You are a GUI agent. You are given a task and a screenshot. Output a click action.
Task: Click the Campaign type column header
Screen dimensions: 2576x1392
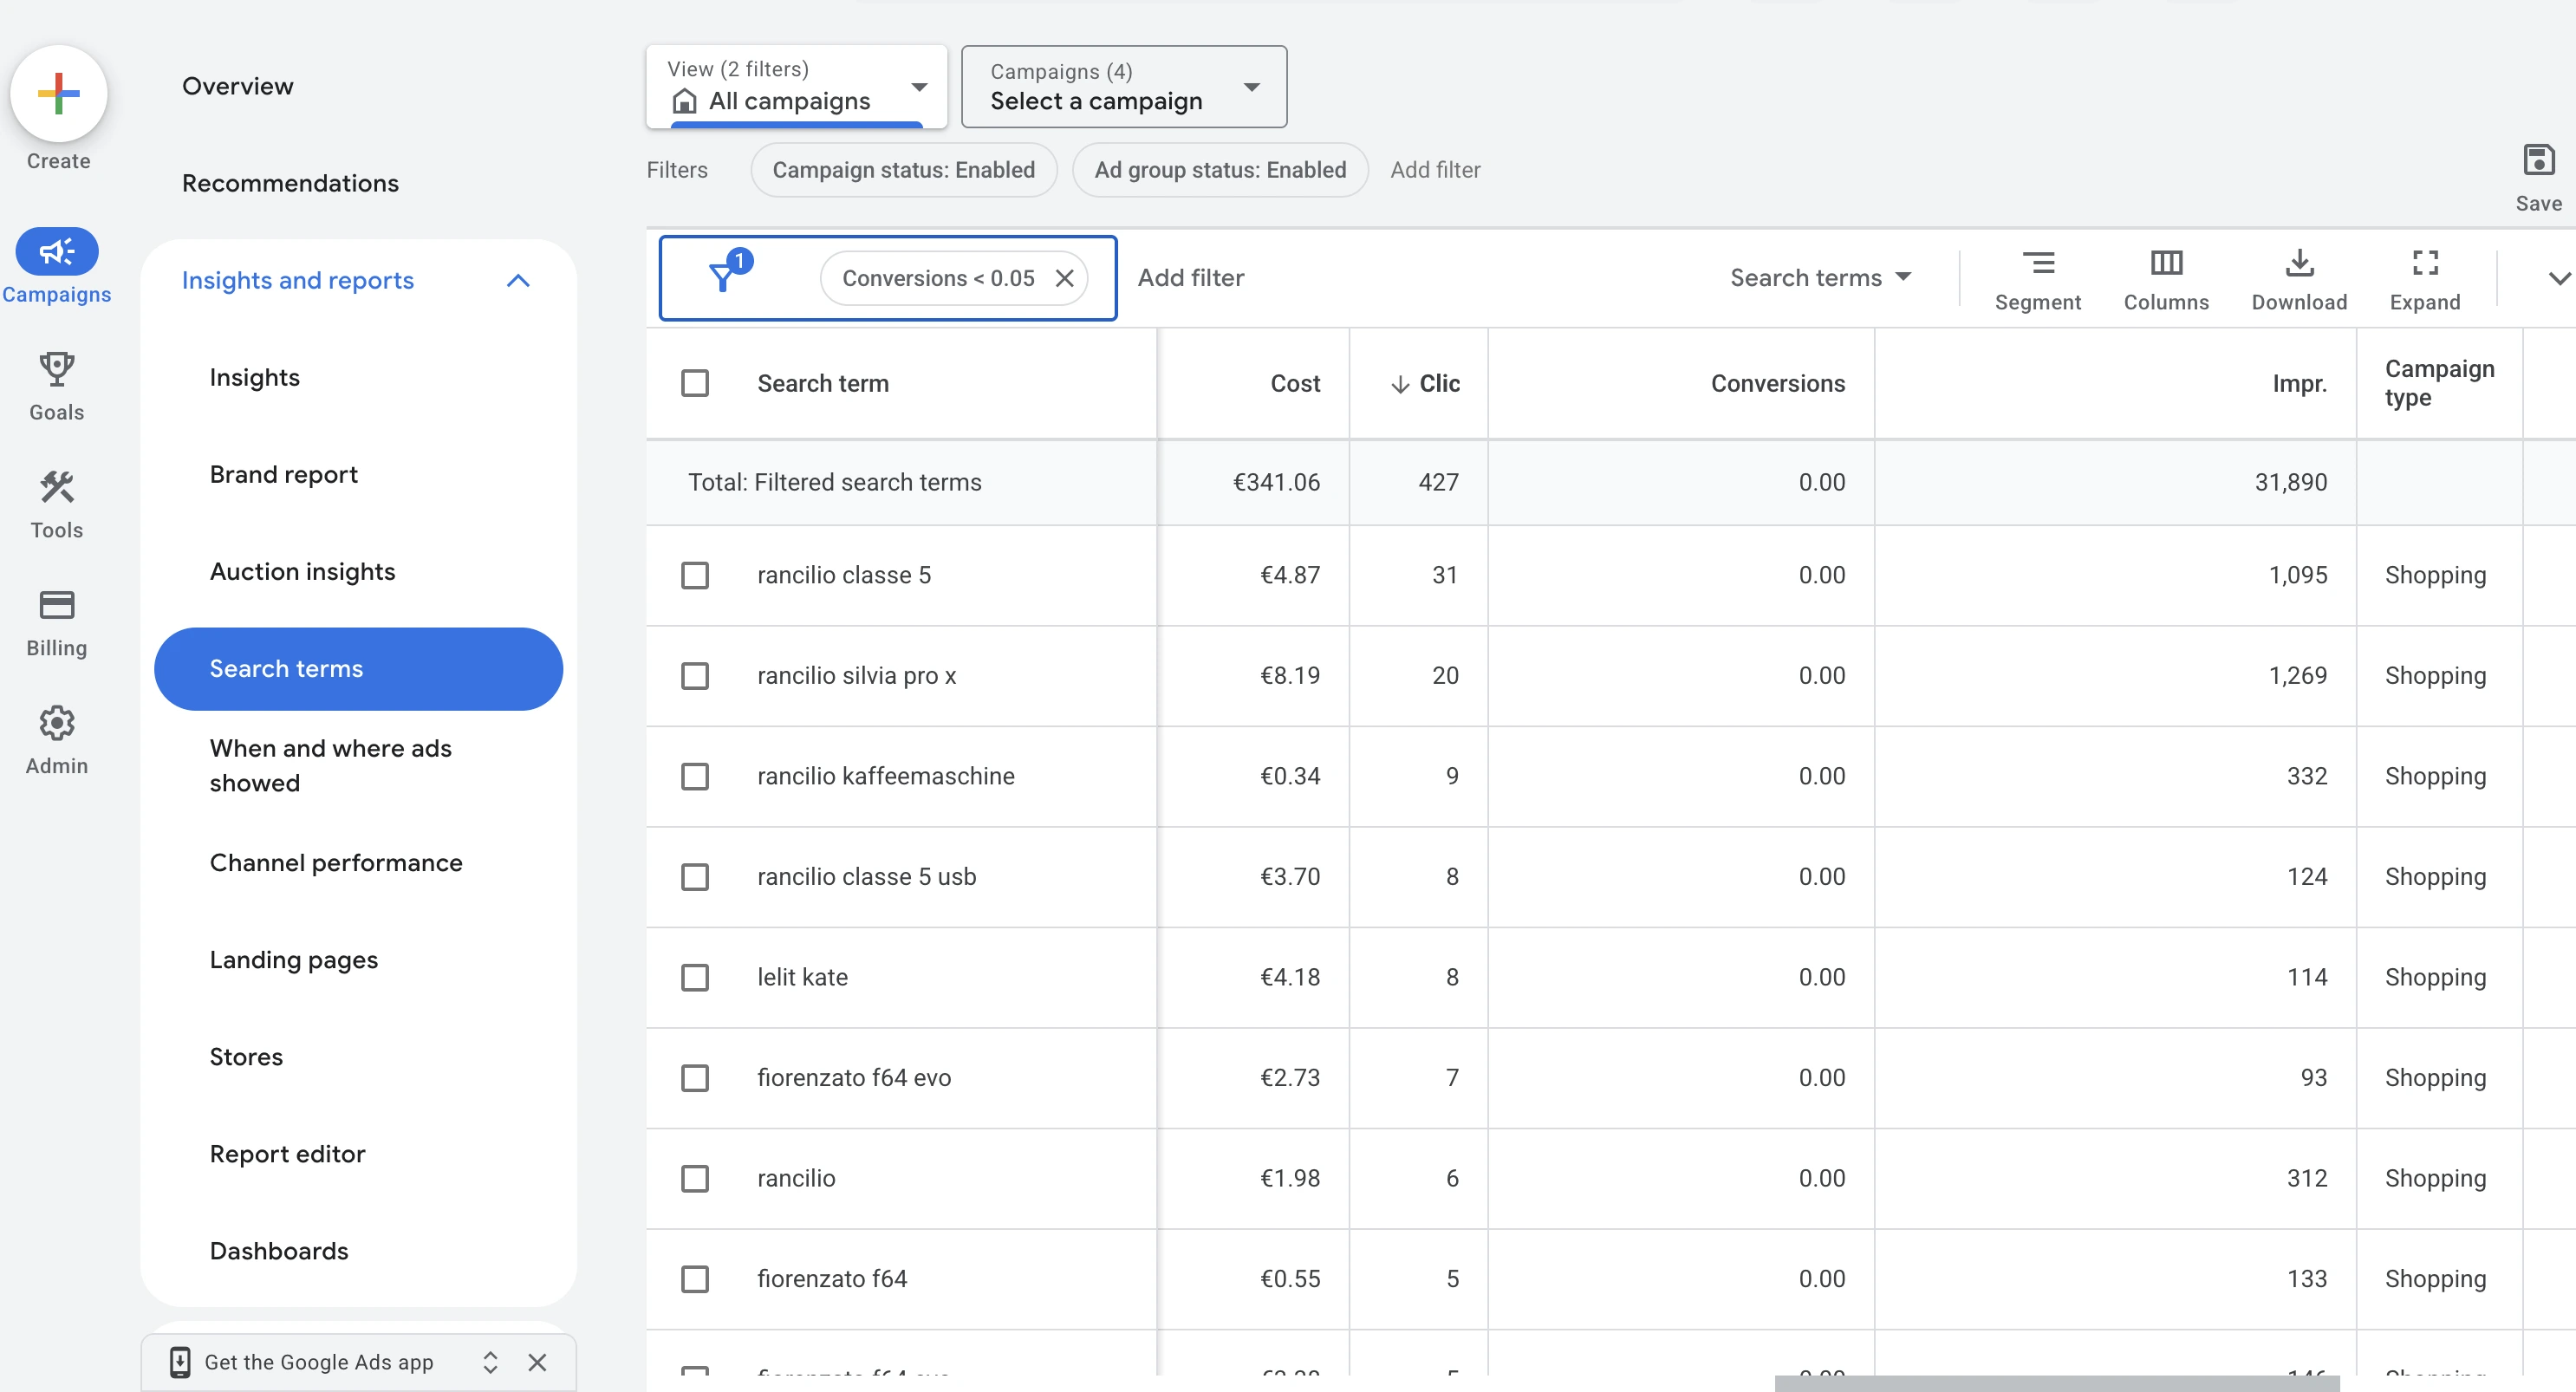tap(2439, 383)
